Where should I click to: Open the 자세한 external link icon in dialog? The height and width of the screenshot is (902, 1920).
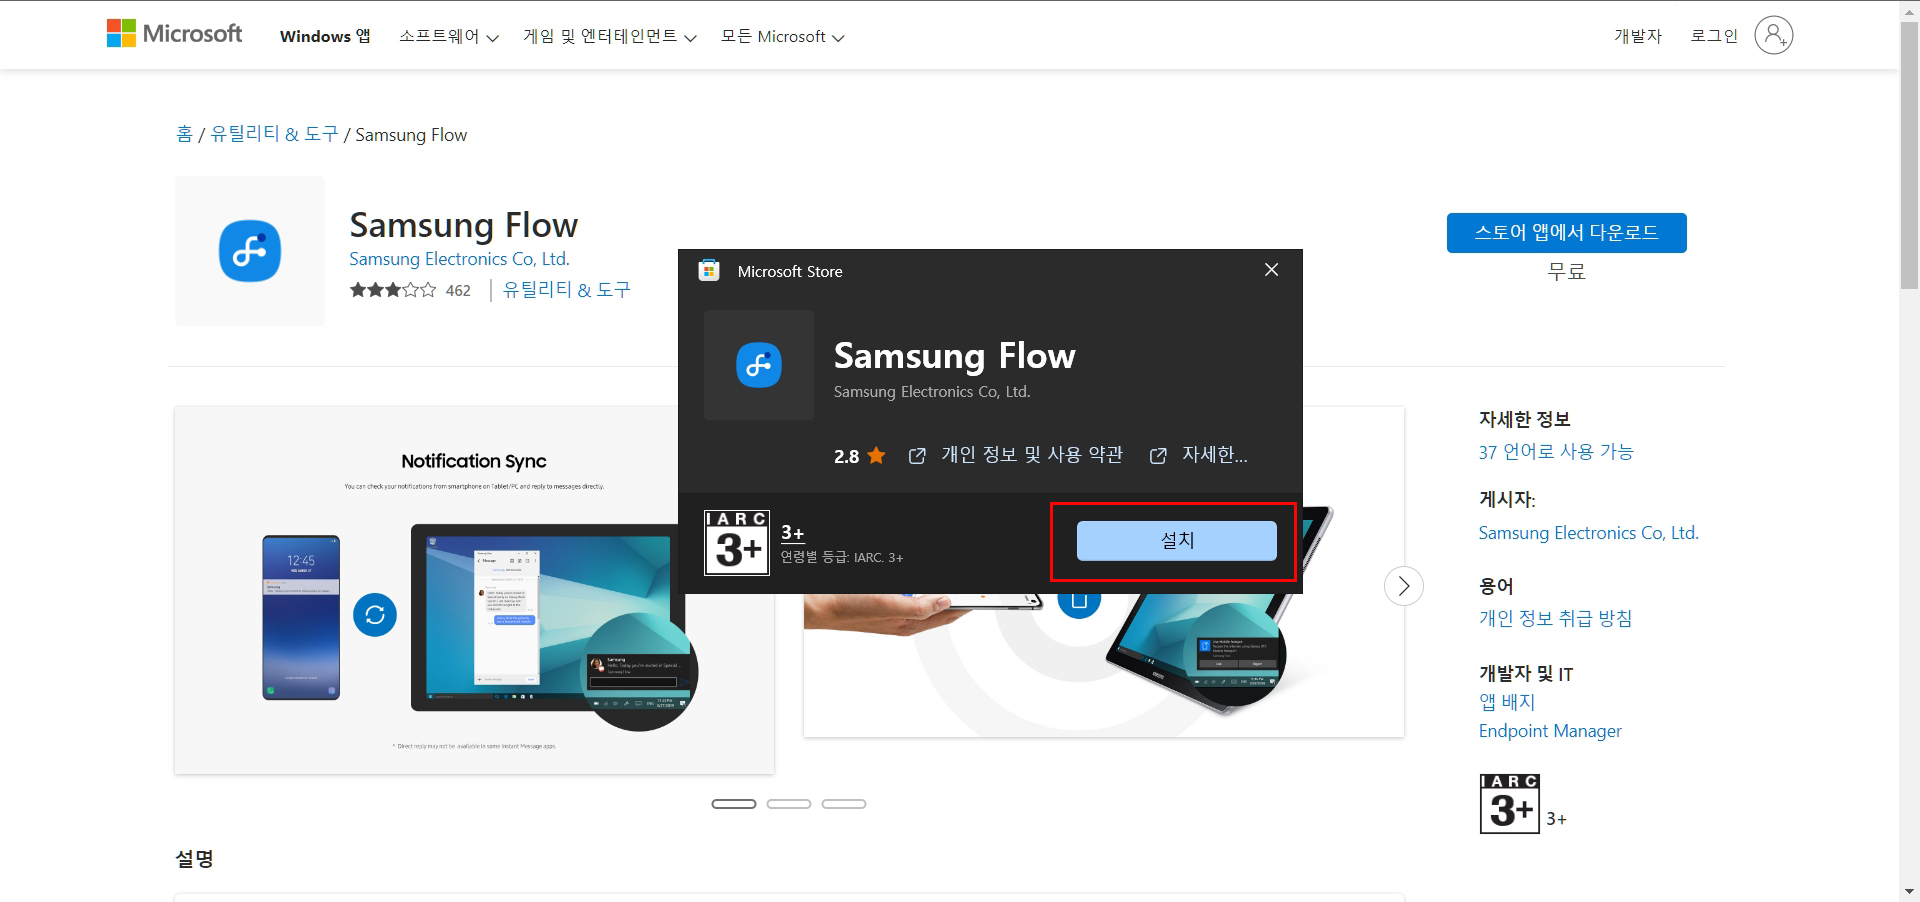coord(1158,456)
